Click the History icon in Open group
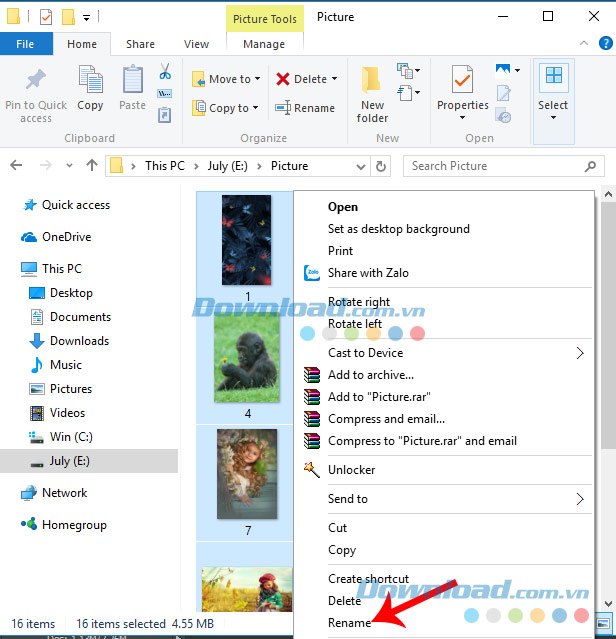 point(504,115)
